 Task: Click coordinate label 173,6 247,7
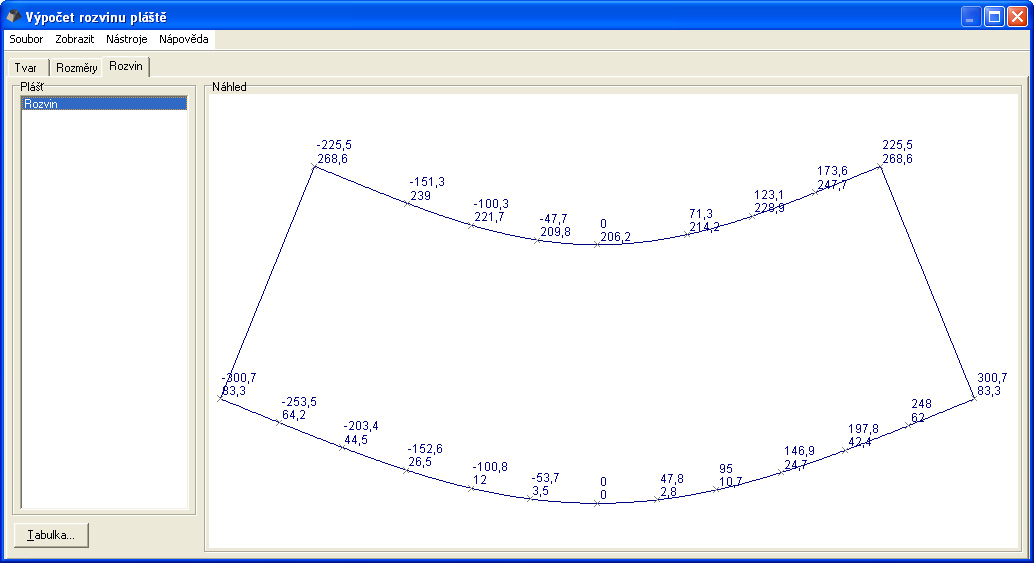832,178
